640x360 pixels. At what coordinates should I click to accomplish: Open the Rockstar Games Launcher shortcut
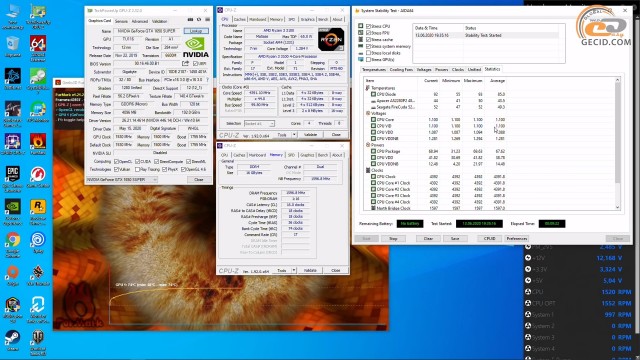[x=38, y=211]
